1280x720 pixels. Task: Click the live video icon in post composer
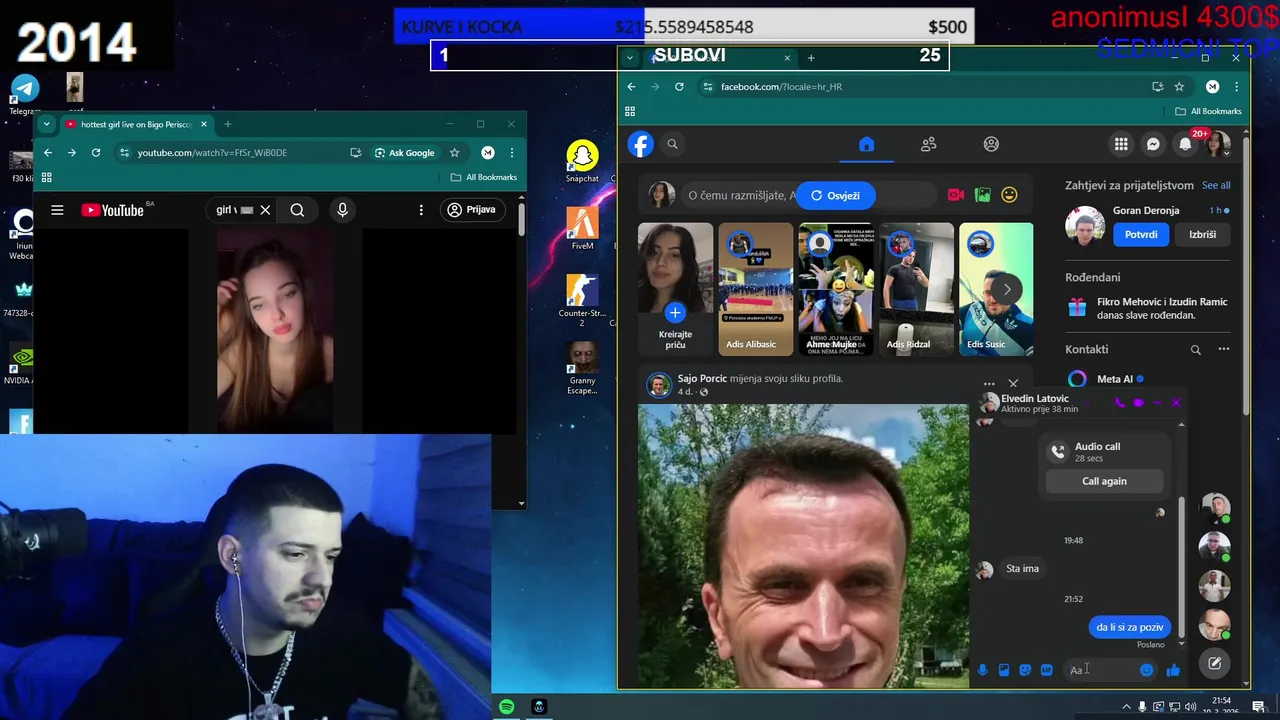956,195
